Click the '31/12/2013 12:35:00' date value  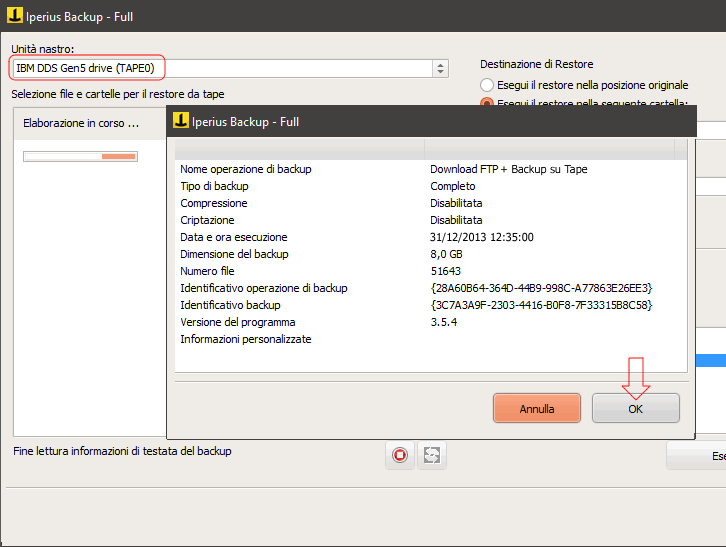click(x=482, y=237)
